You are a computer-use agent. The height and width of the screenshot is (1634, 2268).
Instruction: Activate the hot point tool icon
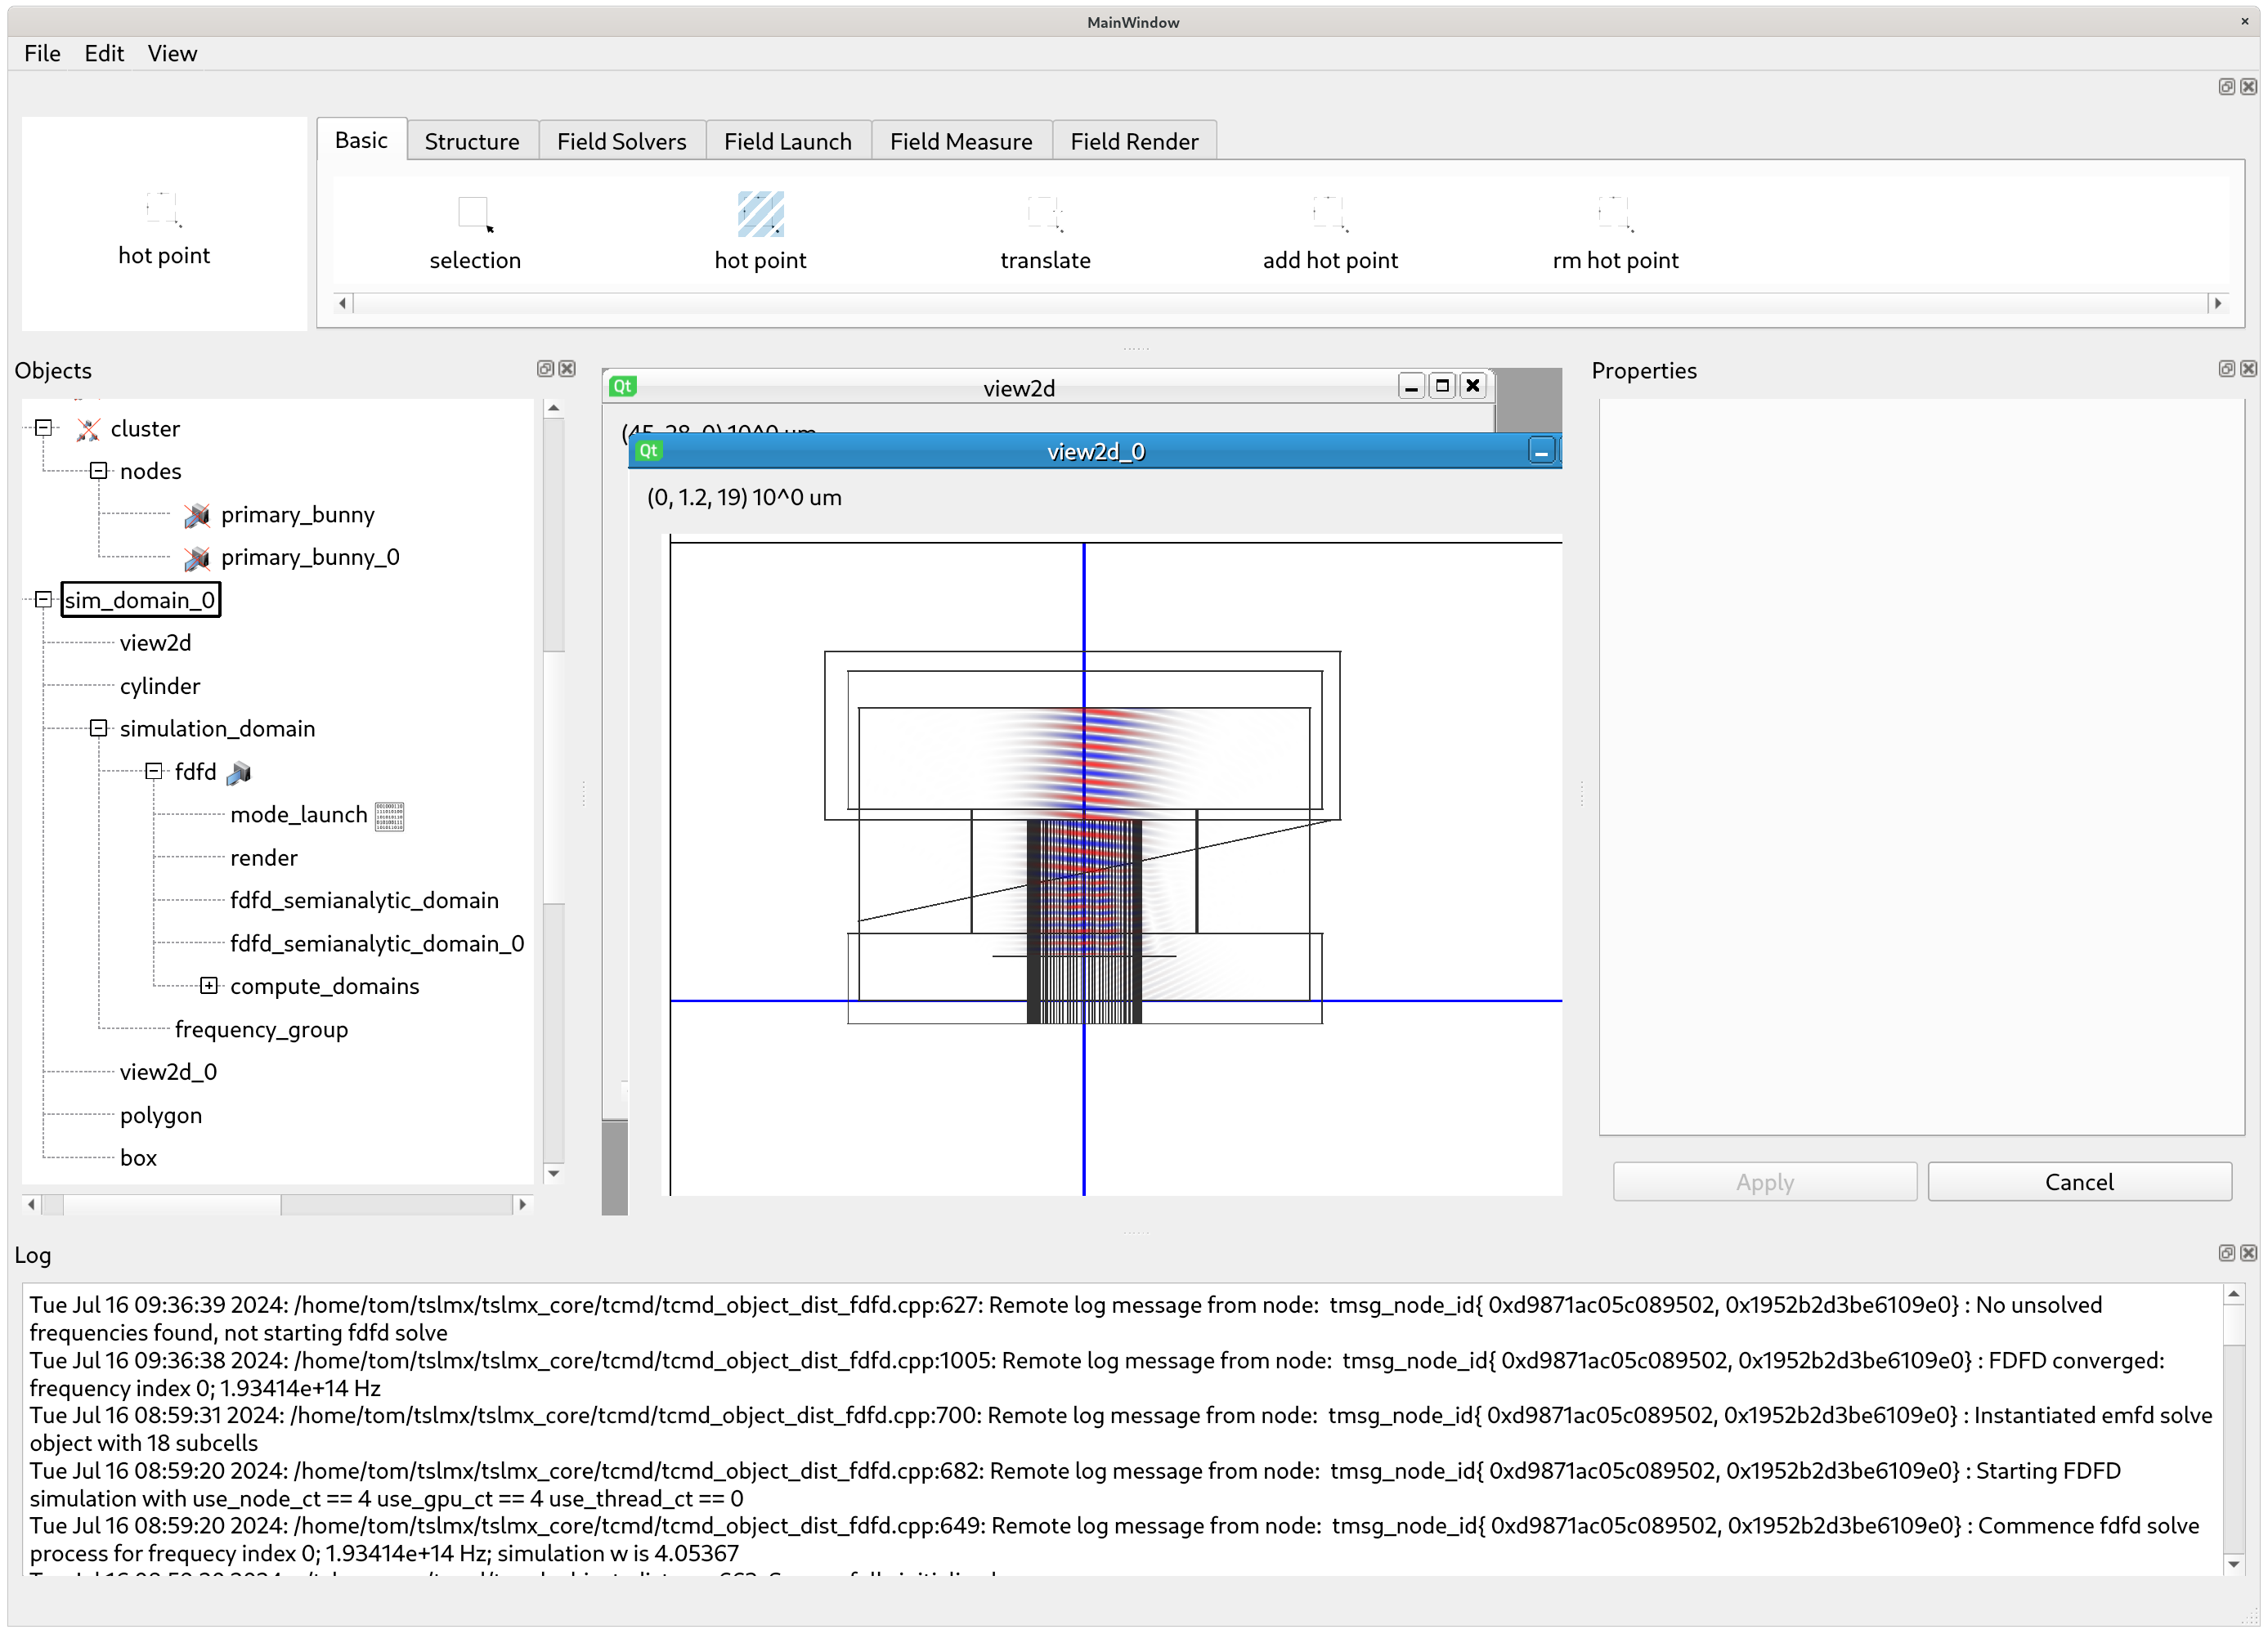[x=760, y=213]
